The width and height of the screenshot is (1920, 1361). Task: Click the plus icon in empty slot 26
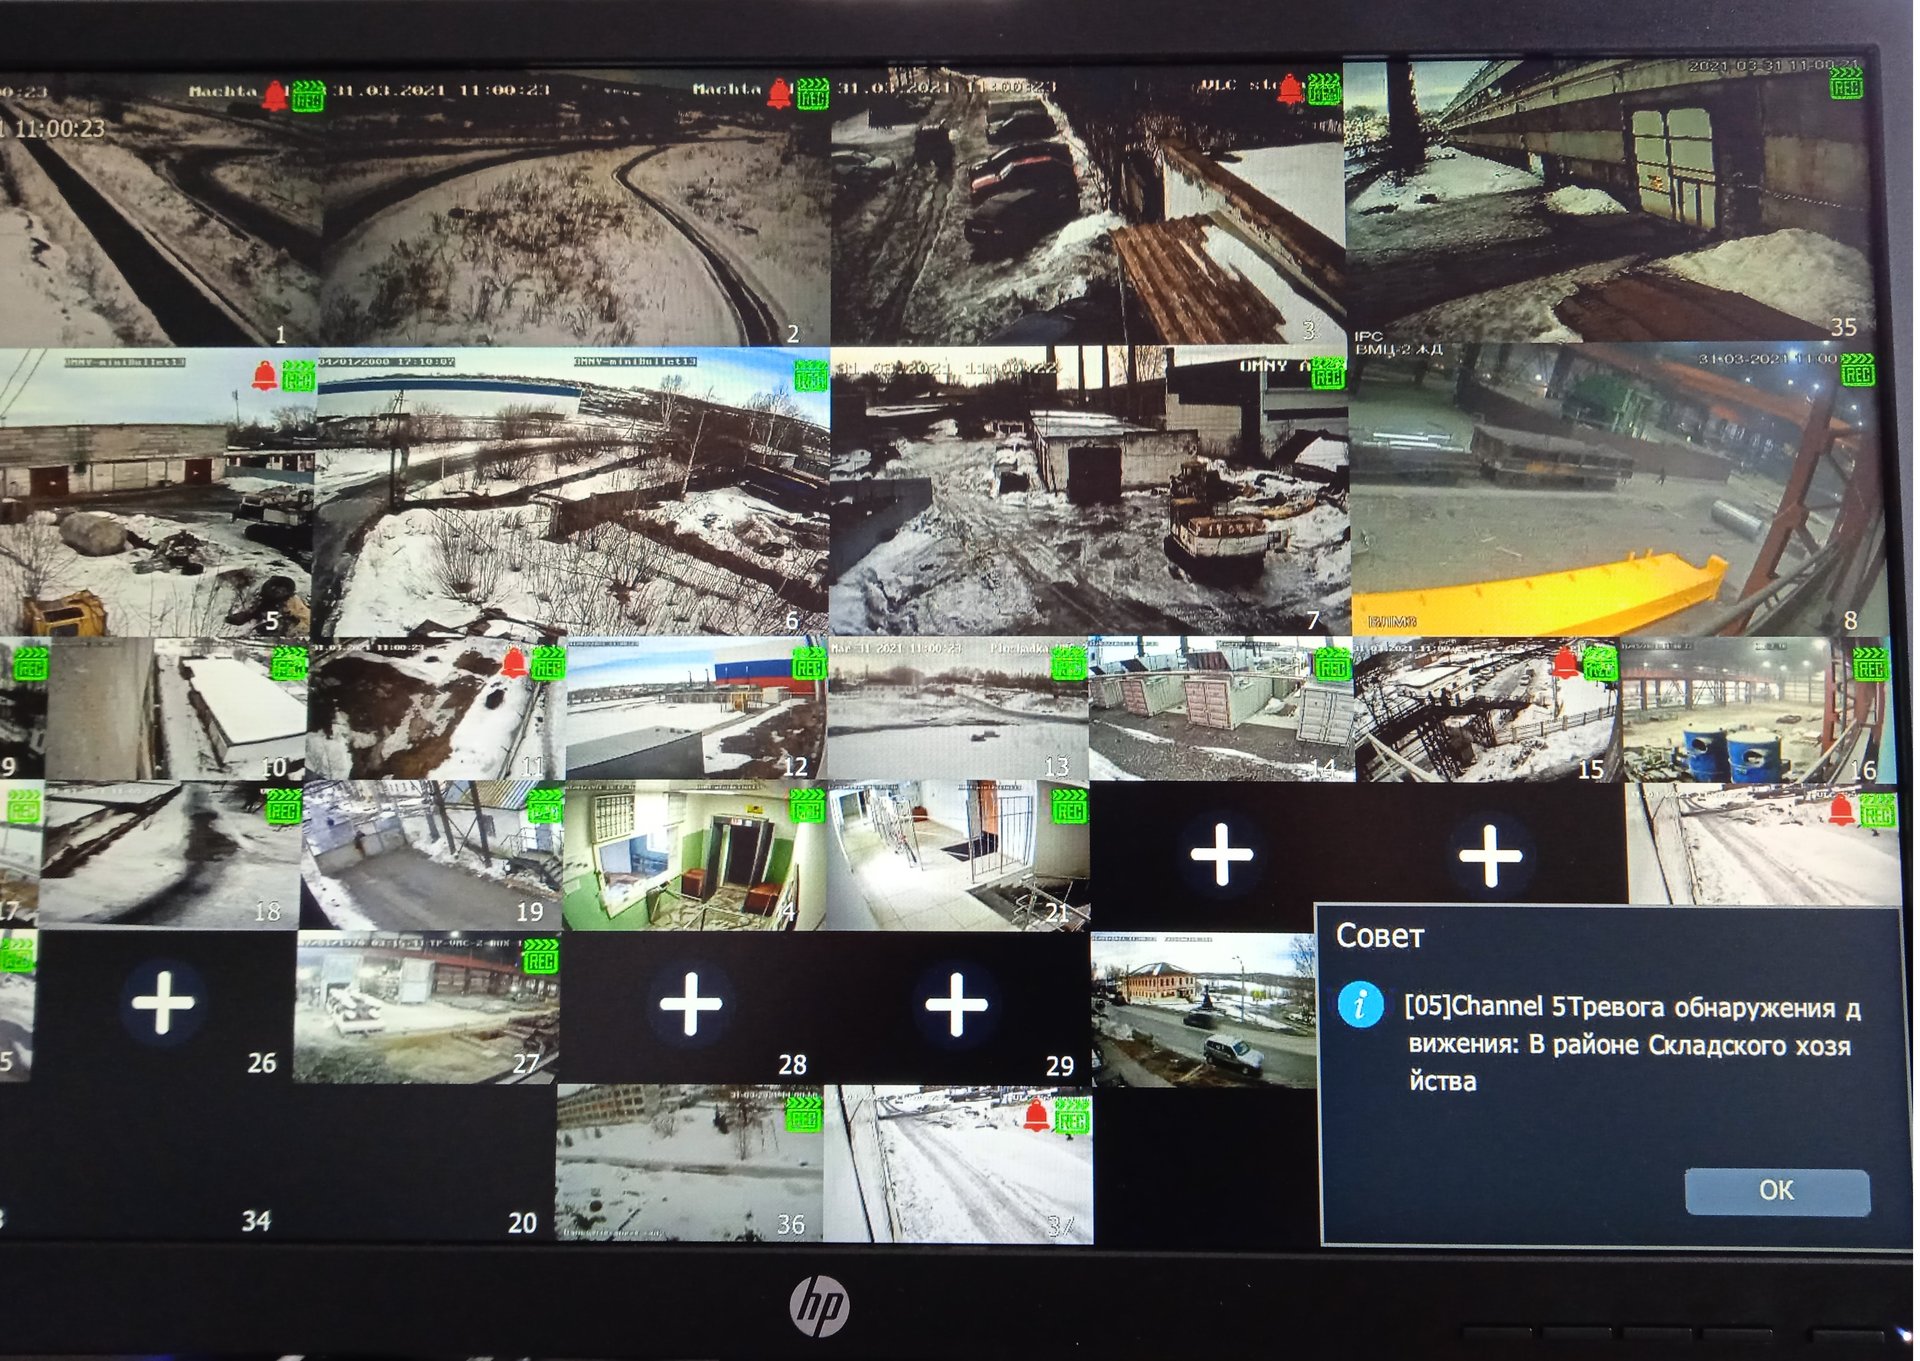(x=163, y=1001)
